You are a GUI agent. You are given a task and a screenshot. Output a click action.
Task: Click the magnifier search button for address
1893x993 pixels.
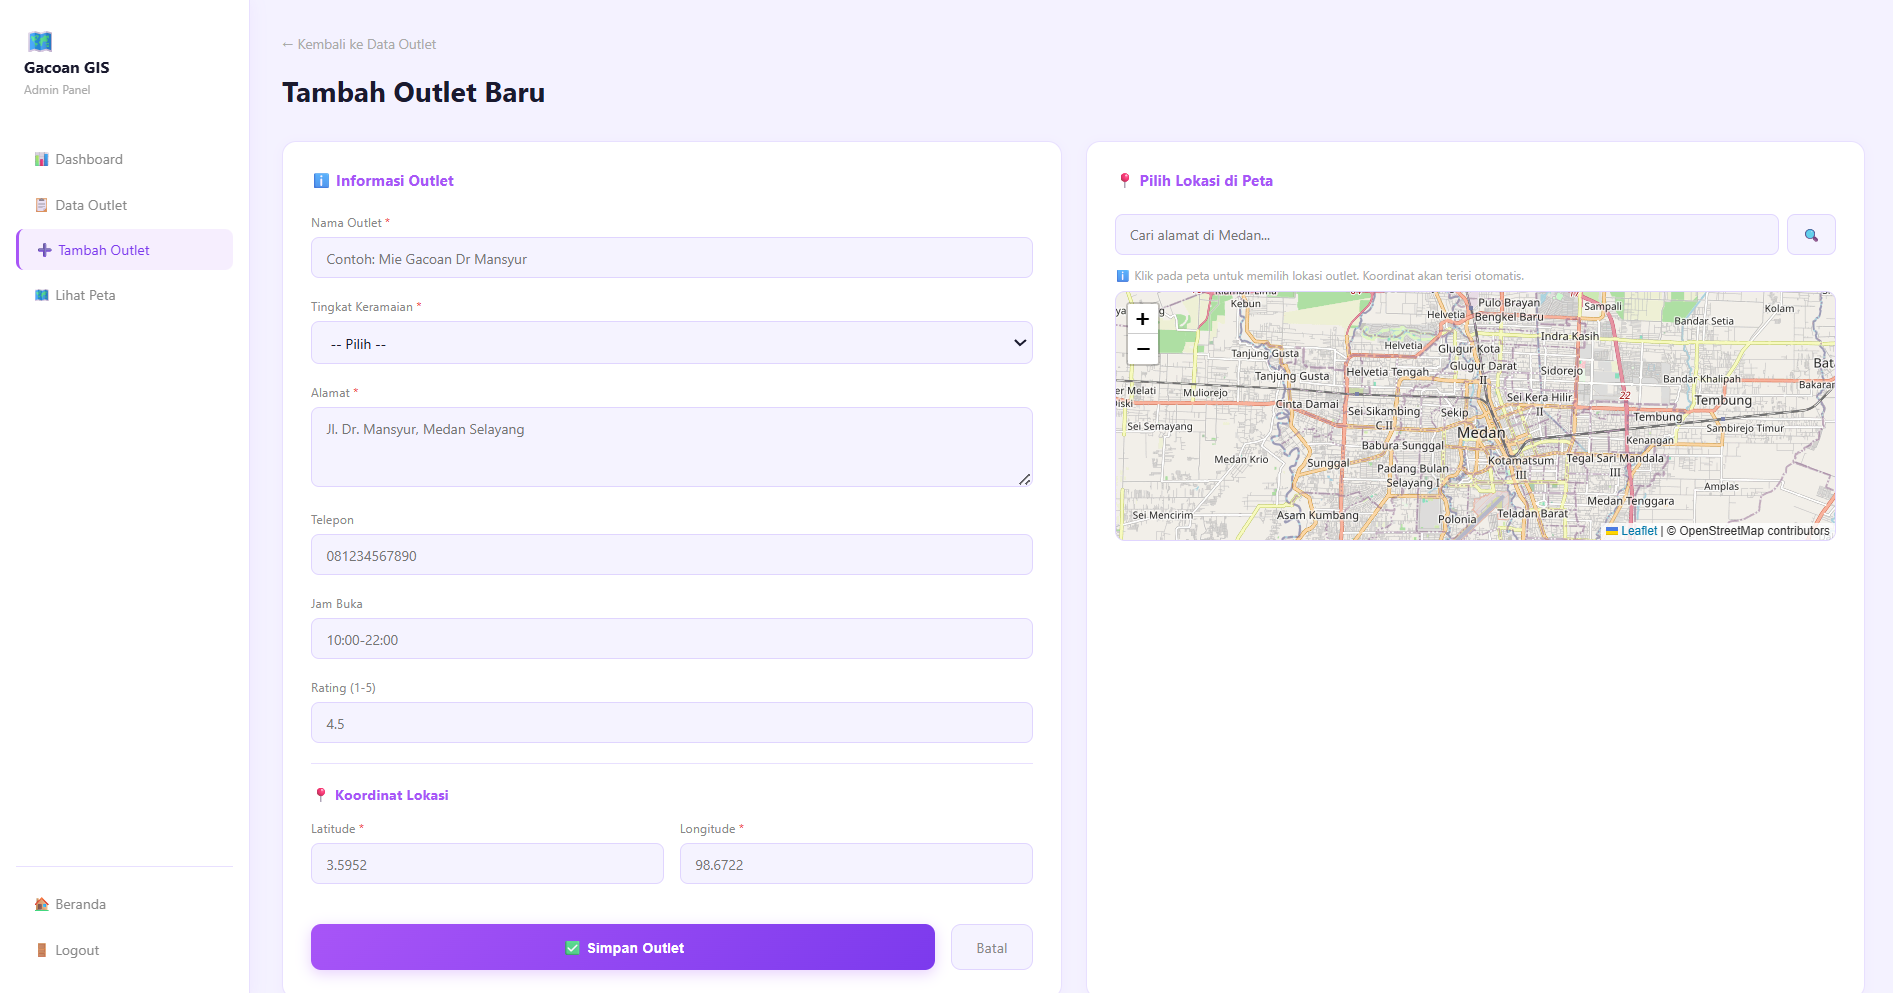1811,235
